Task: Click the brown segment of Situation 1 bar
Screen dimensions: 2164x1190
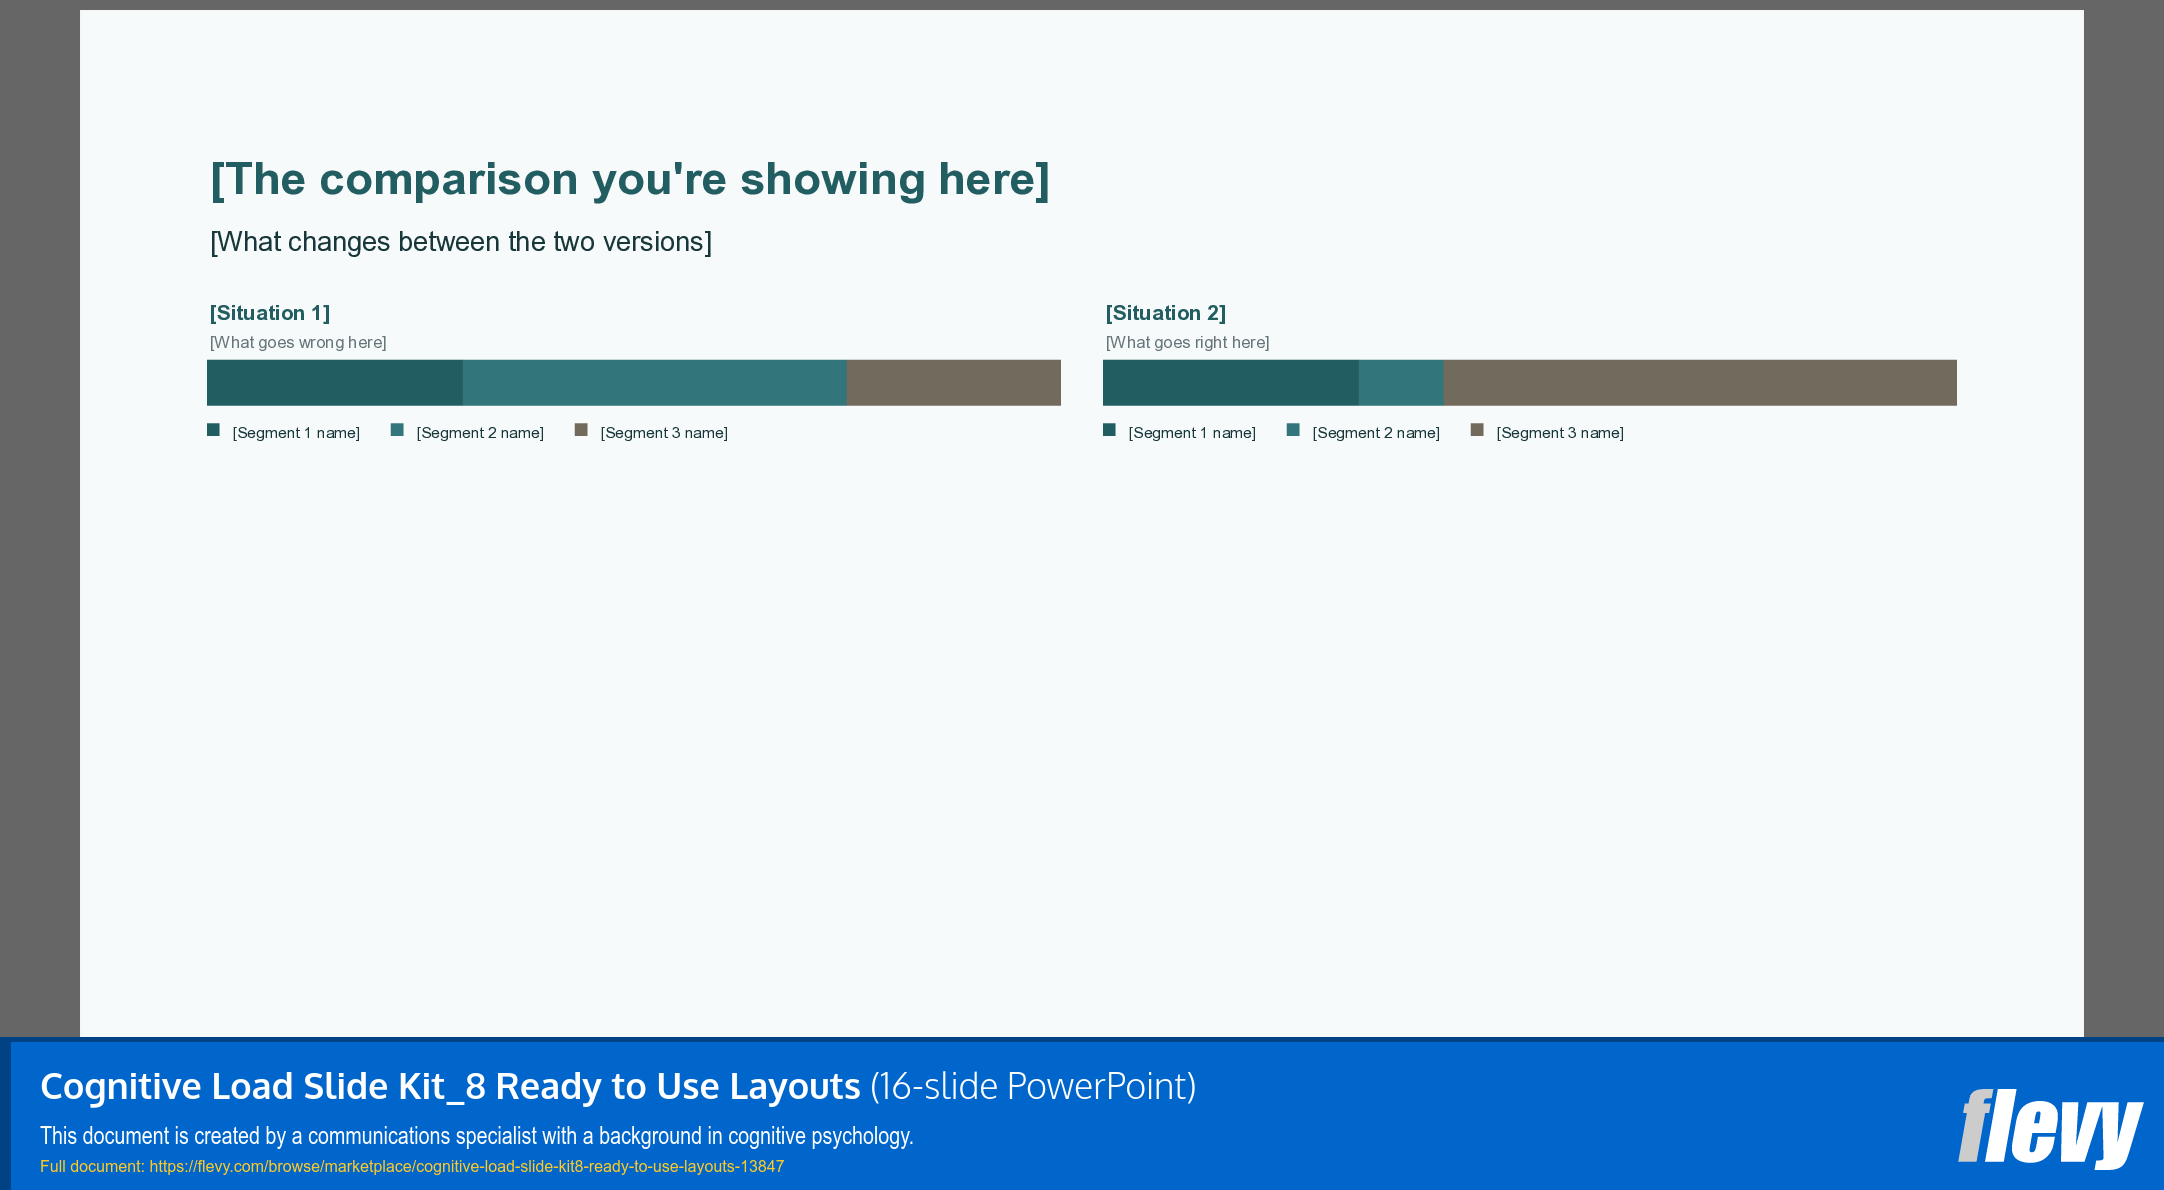Action: point(954,382)
